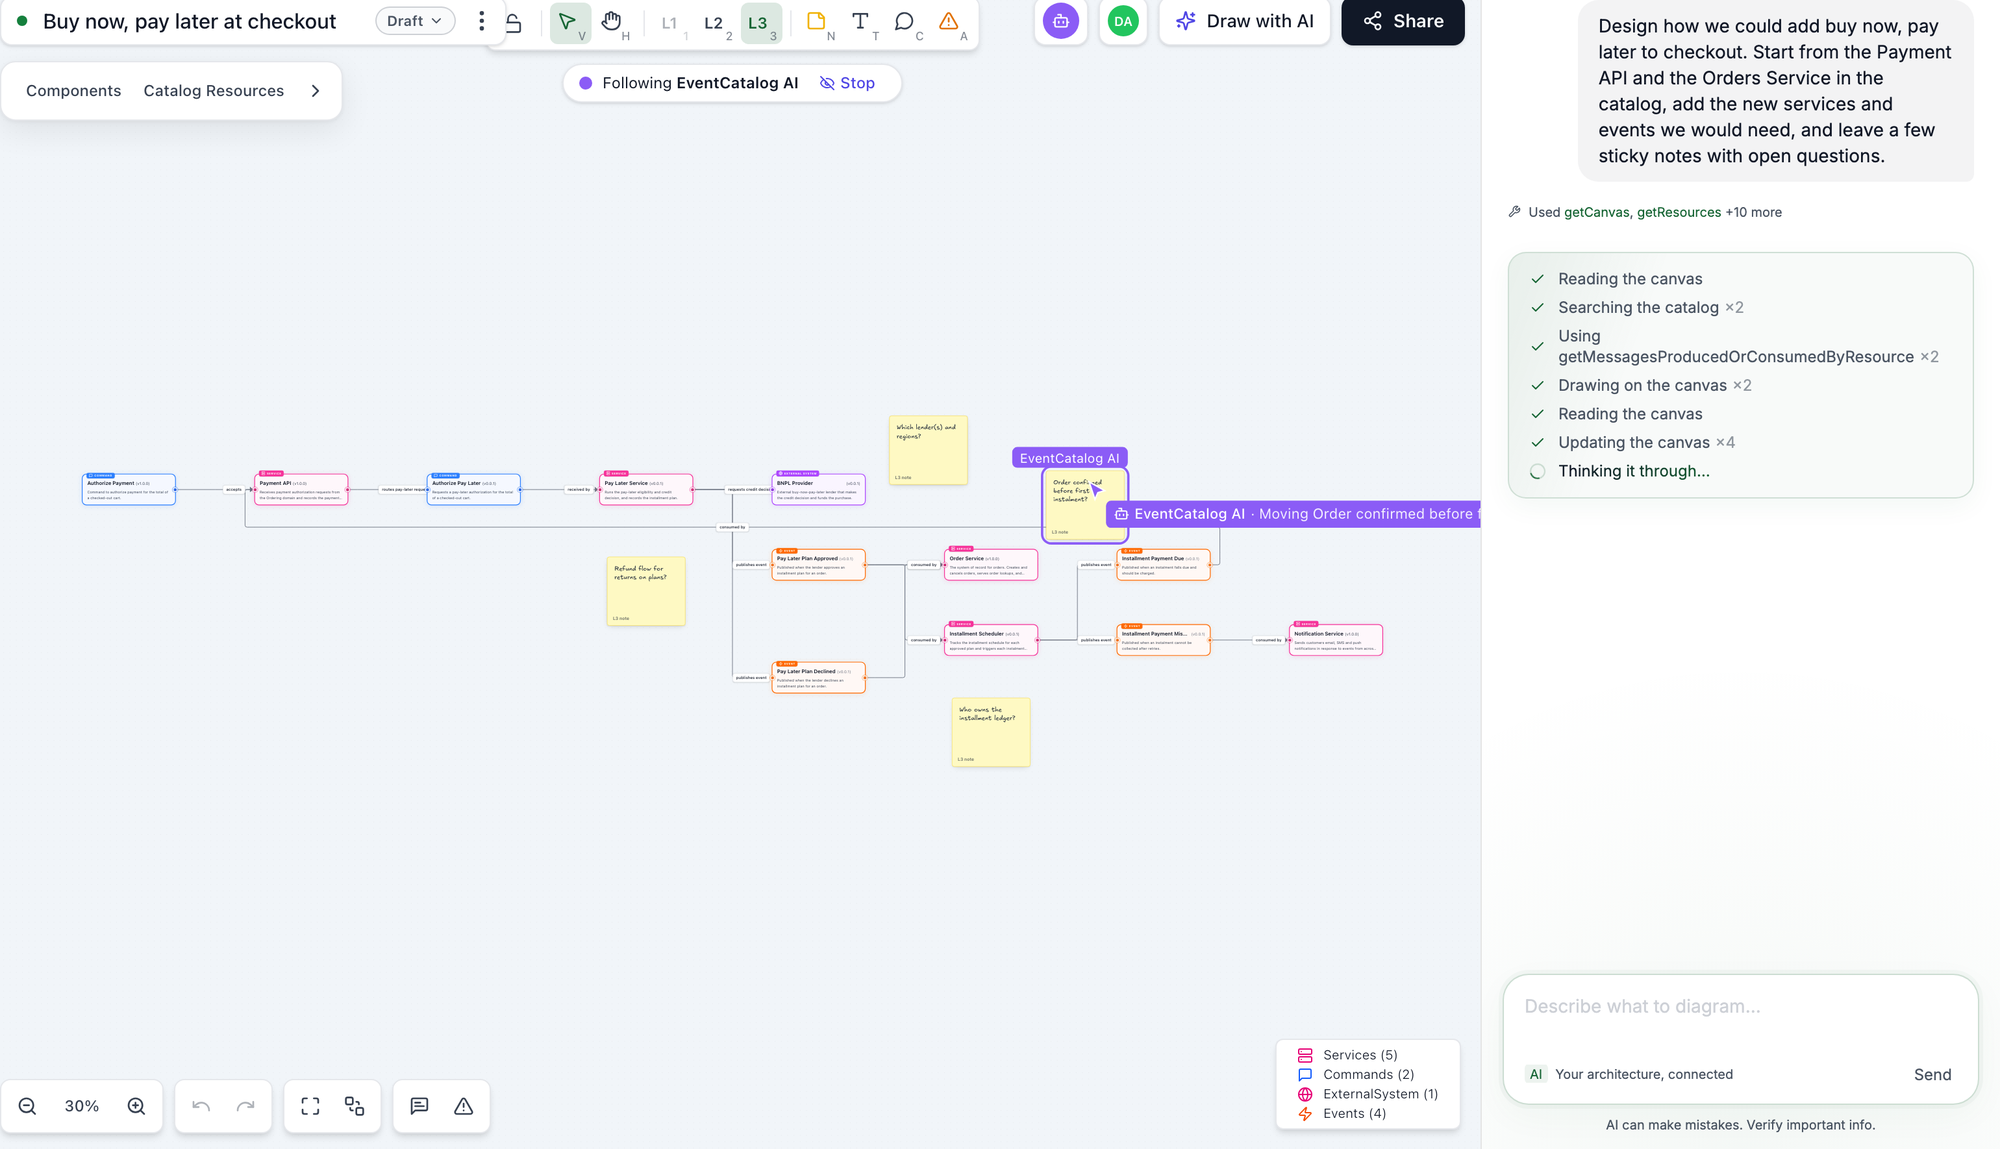Pick the warning annotation tool
Viewport: 2000px width, 1149px height.
[949, 22]
